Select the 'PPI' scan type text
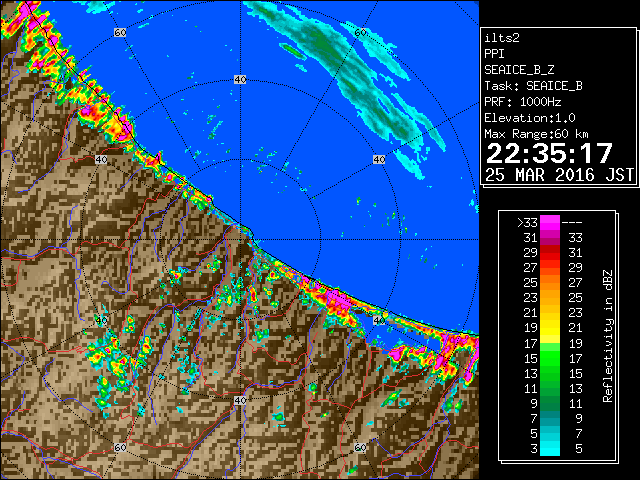 click(494, 54)
